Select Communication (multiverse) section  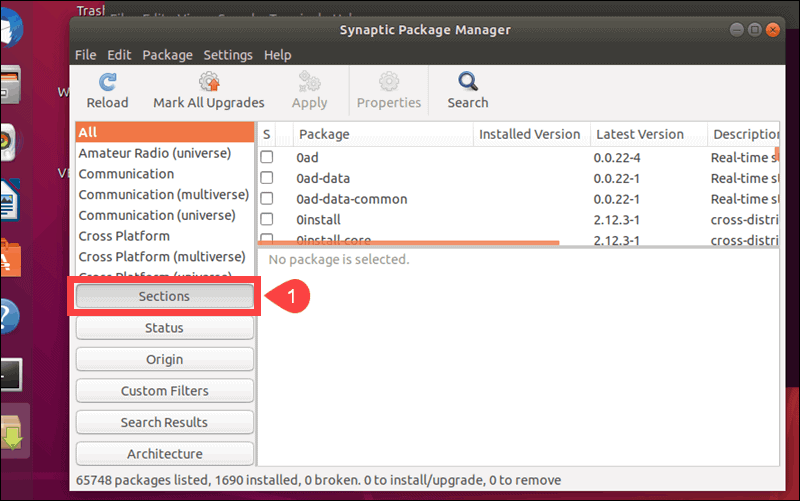(165, 194)
